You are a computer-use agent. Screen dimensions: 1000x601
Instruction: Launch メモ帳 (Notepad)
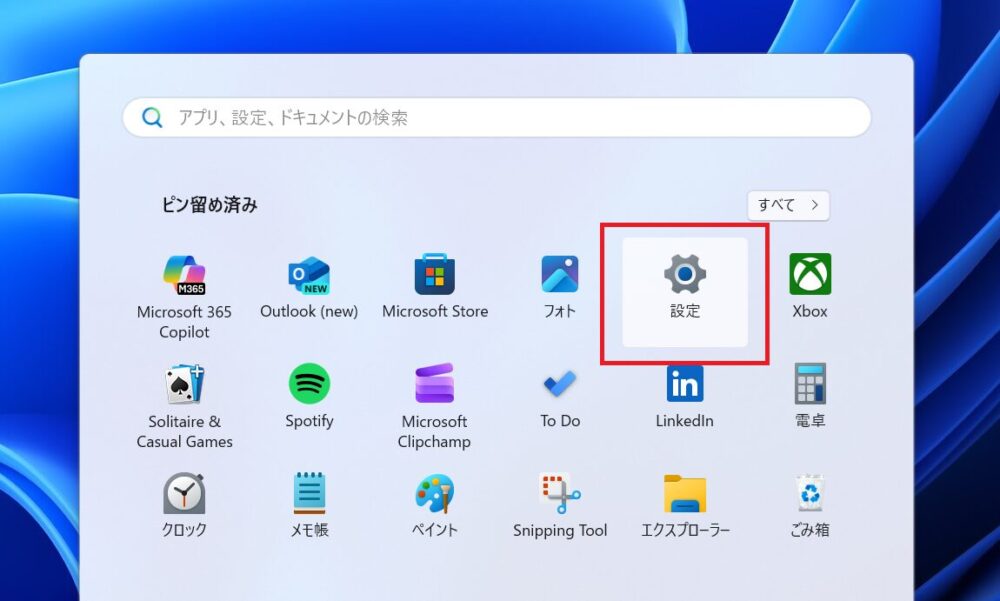309,495
